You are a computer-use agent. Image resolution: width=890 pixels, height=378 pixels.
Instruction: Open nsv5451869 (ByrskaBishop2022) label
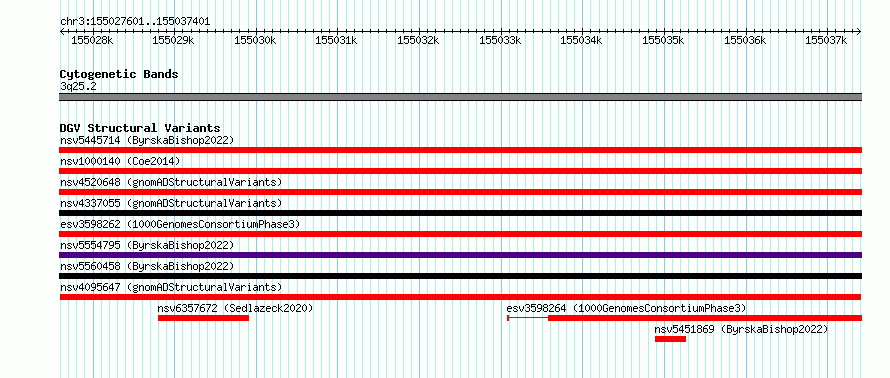click(741, 329)
